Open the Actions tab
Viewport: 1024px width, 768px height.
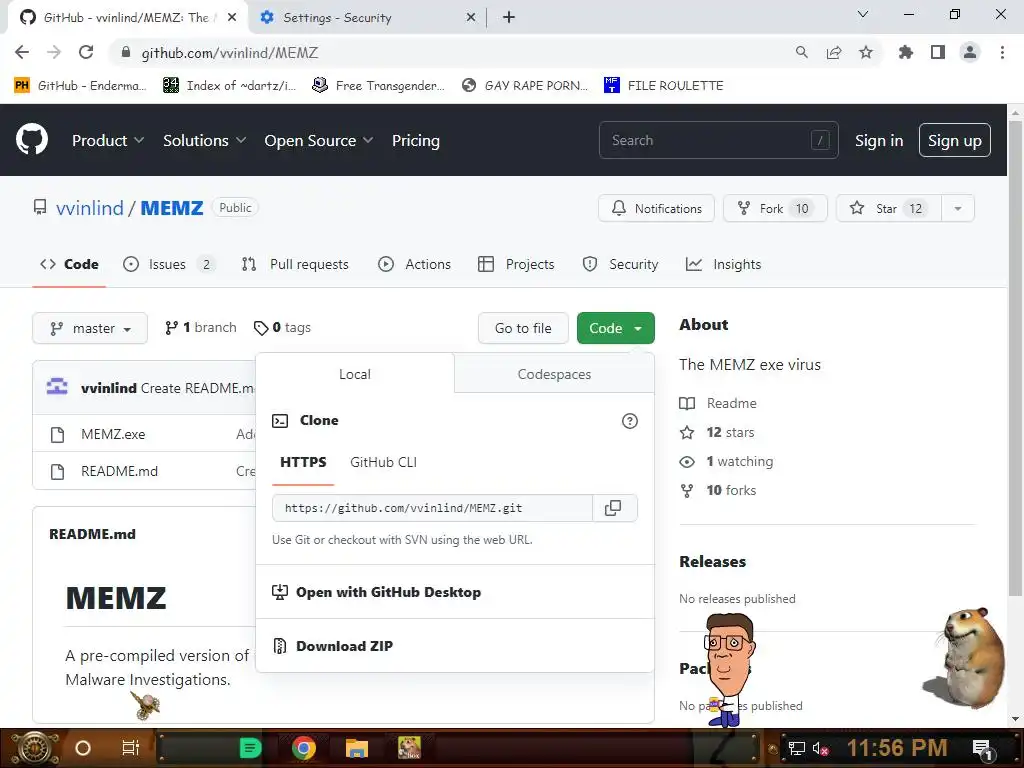(x=415, y=264)
